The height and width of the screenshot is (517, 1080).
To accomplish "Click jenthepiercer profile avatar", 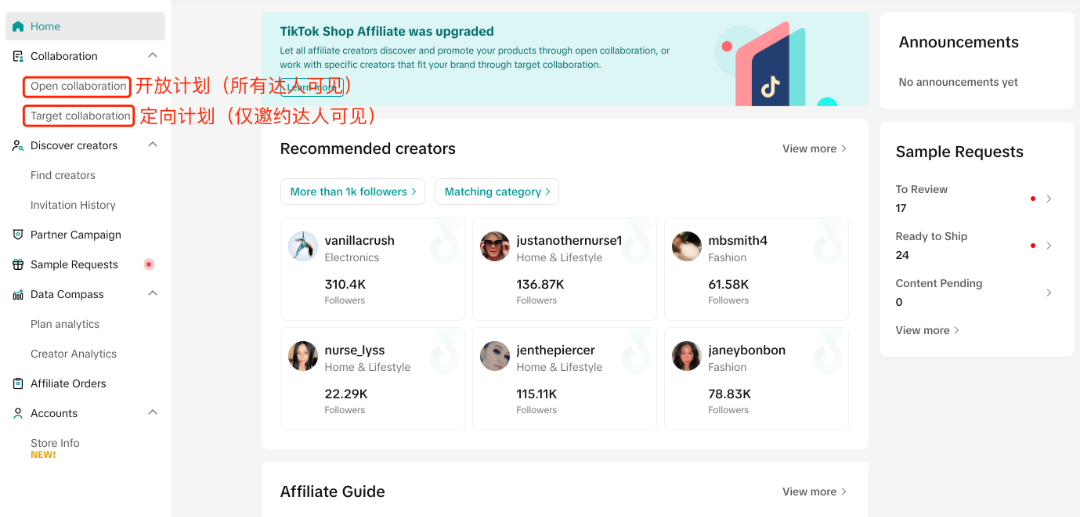I will click(x=495, y=356).
